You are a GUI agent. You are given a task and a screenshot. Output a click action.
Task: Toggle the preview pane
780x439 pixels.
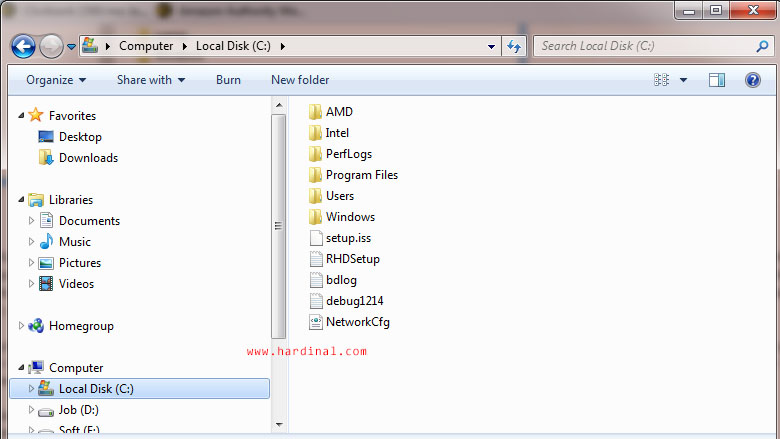tap(717, 80)
